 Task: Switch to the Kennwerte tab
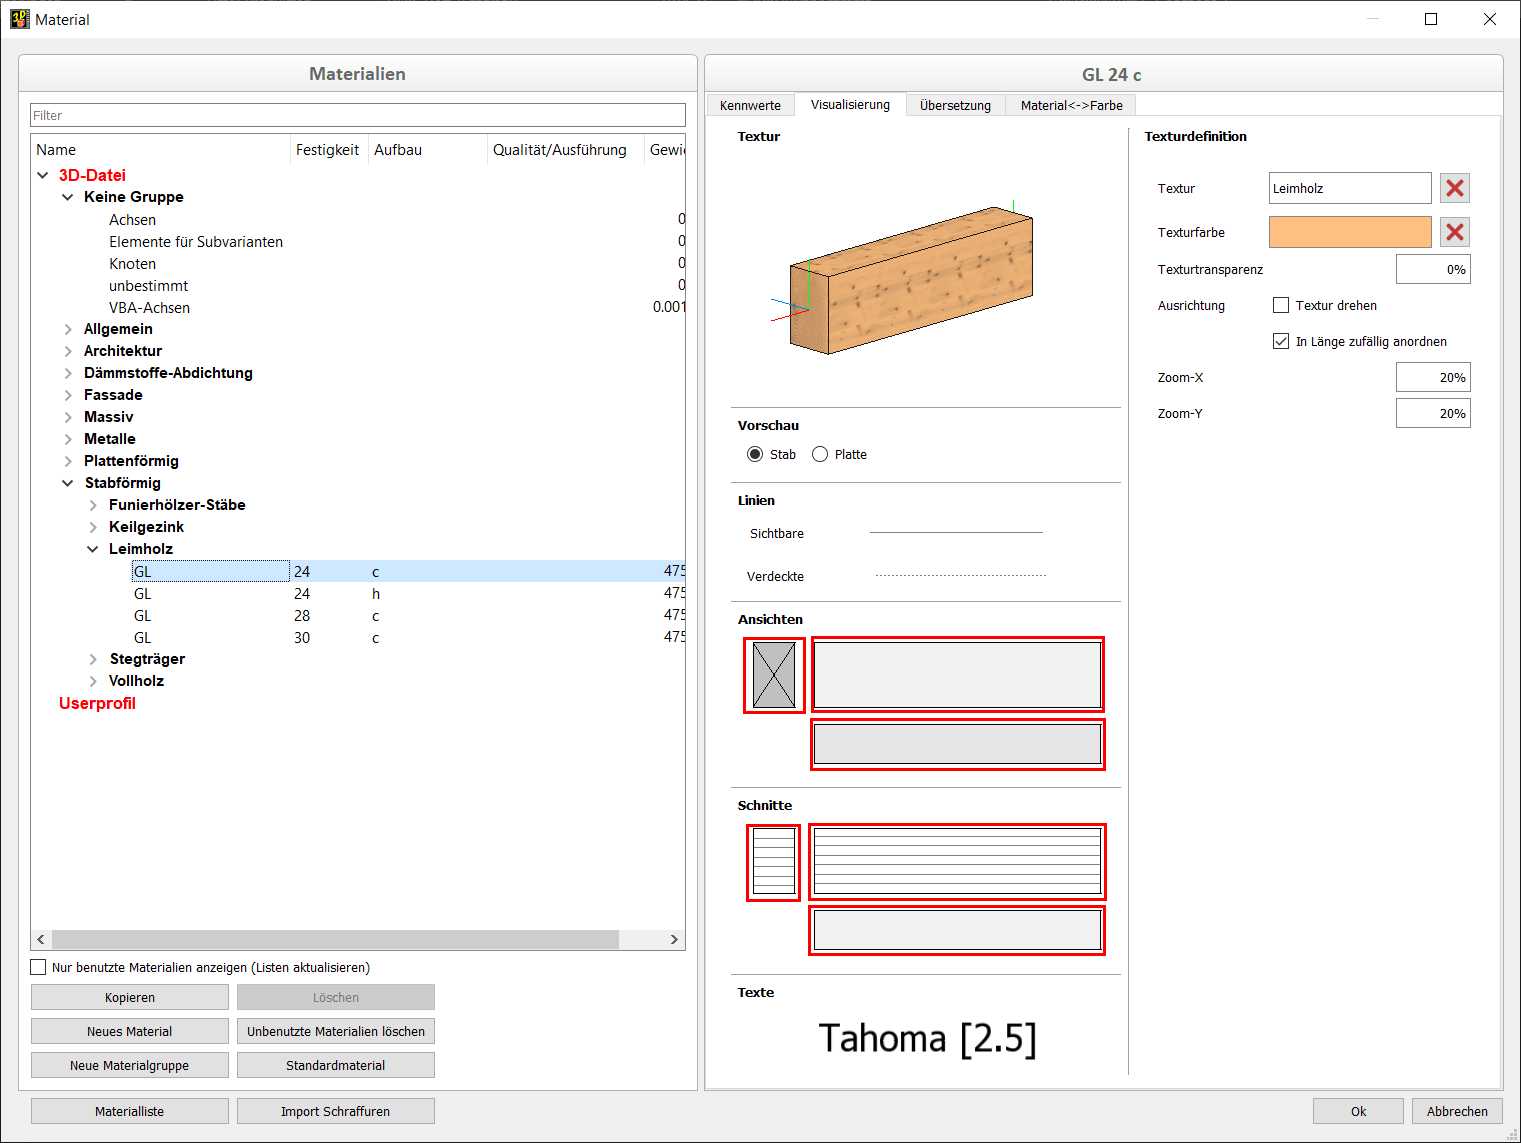[750, 105]
